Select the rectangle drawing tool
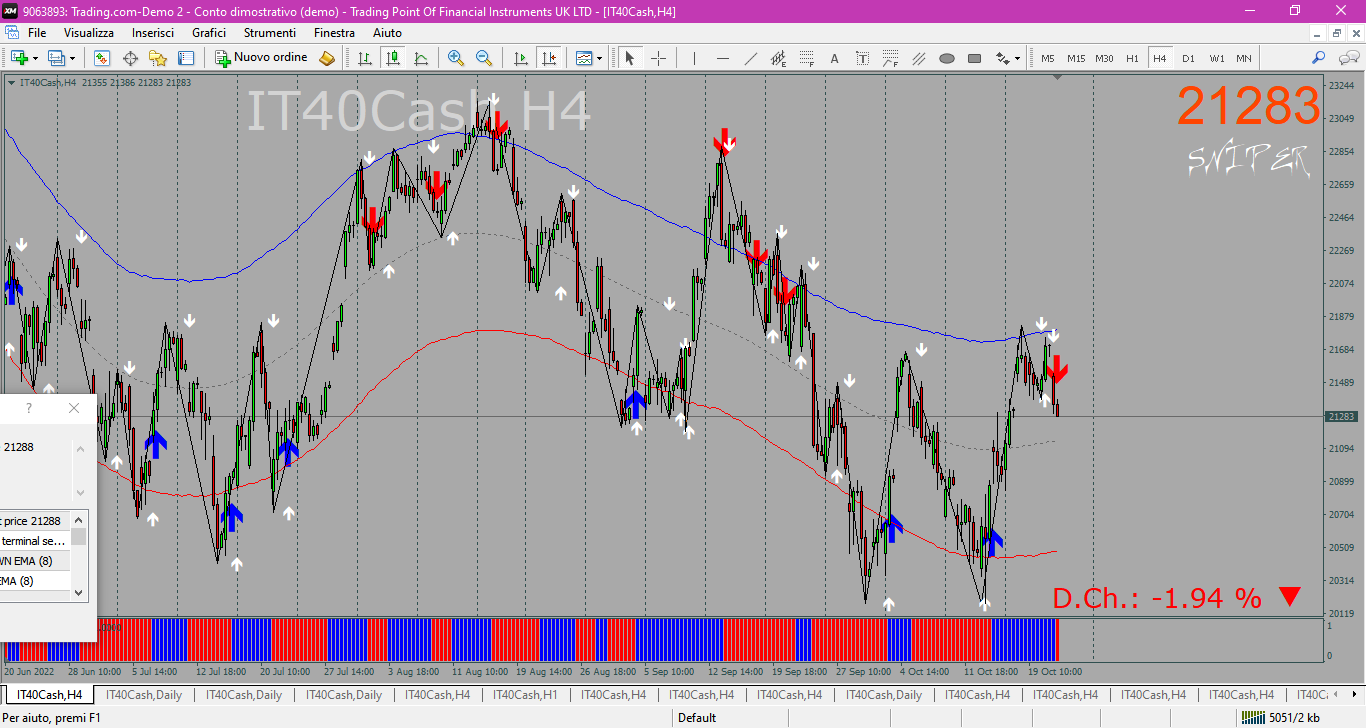The image size is (1366, 728). point(974,58)
